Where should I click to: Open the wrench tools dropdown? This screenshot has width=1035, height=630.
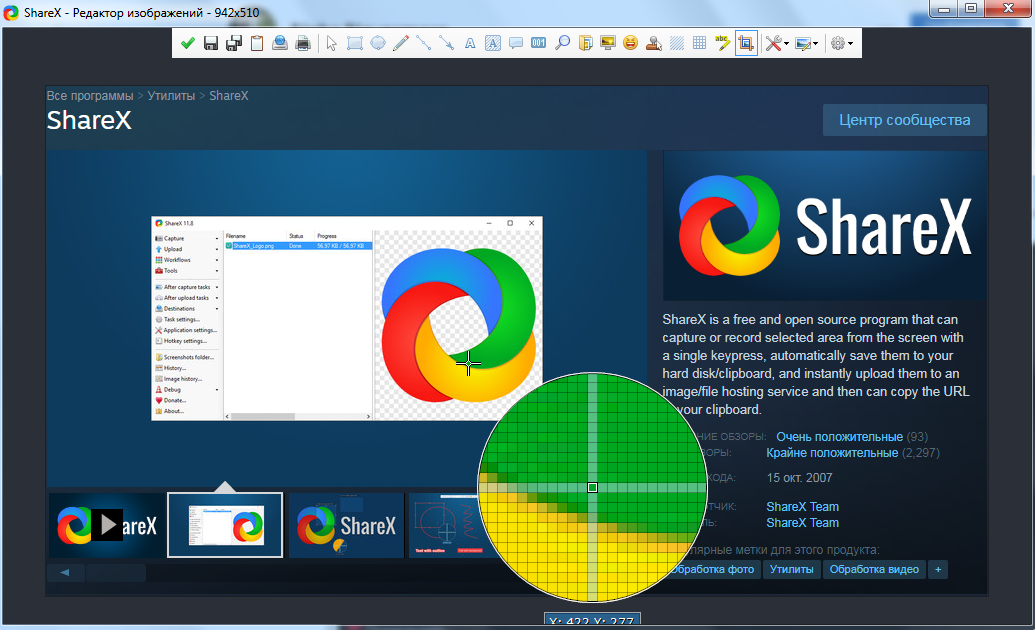[777, 44]
